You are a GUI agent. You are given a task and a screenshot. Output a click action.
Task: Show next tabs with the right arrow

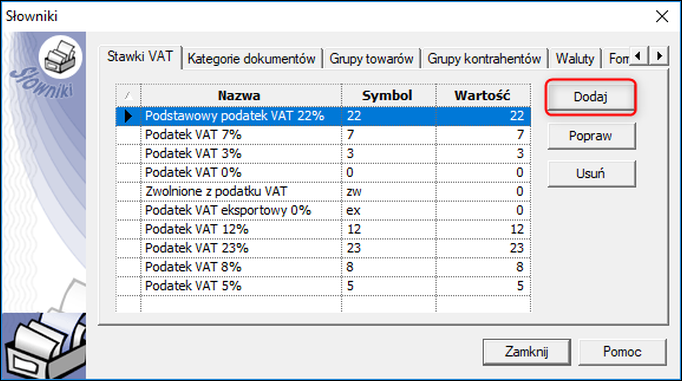pos(659,56)
